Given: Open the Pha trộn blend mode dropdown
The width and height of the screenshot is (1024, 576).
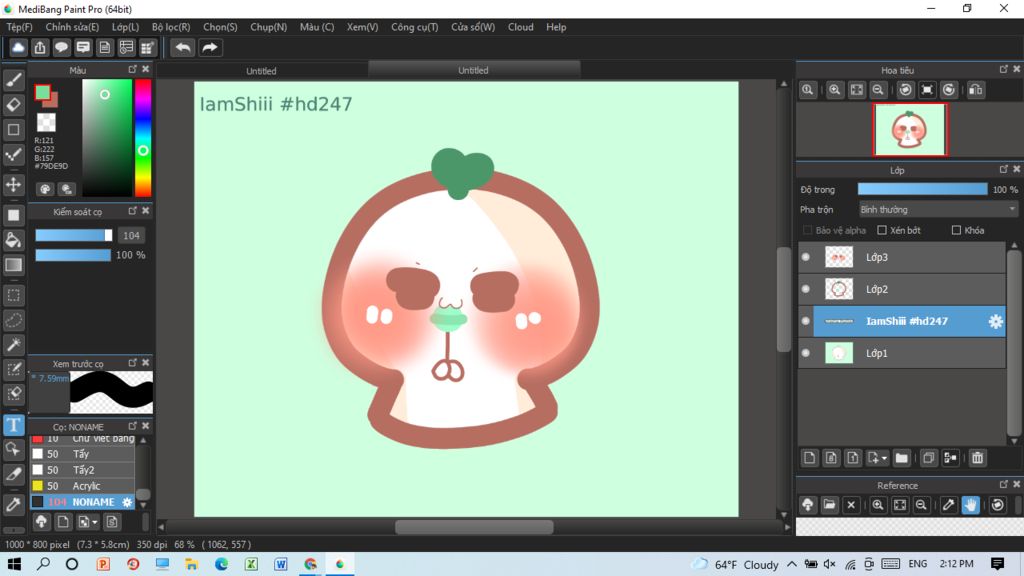Looking at the screenshot, I should tap(938, 210).
